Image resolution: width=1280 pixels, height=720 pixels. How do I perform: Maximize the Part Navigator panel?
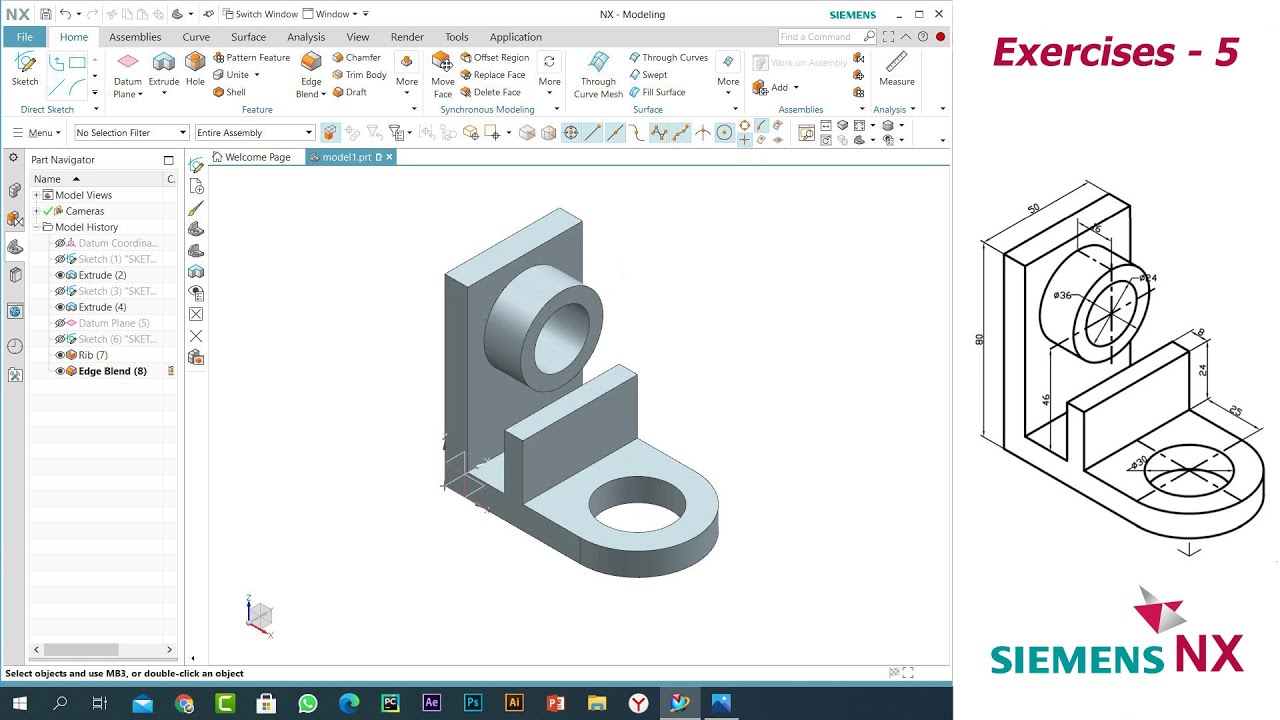tap(168, 160)
